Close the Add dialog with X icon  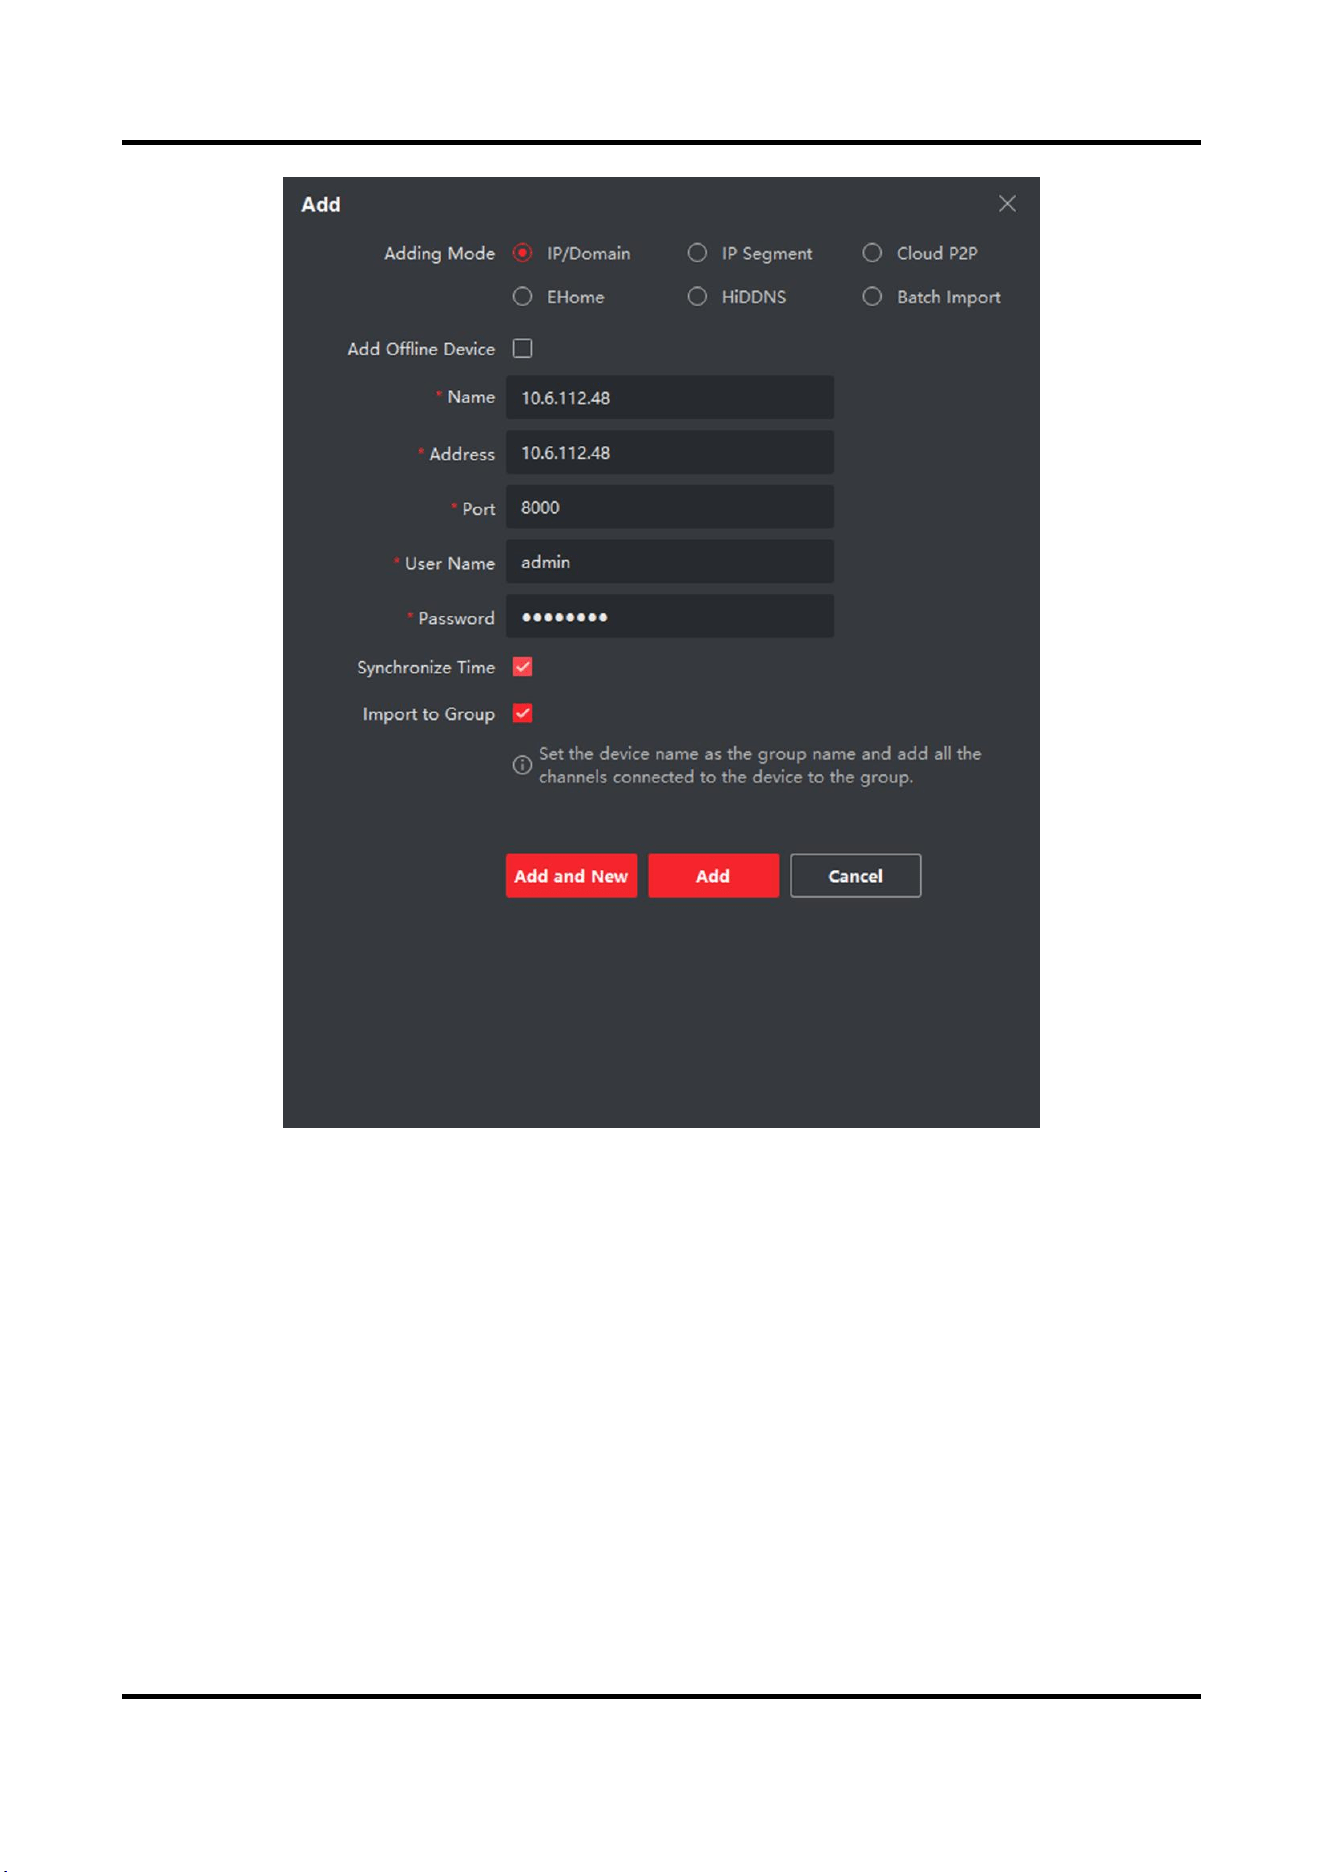tap(1007, 204)
